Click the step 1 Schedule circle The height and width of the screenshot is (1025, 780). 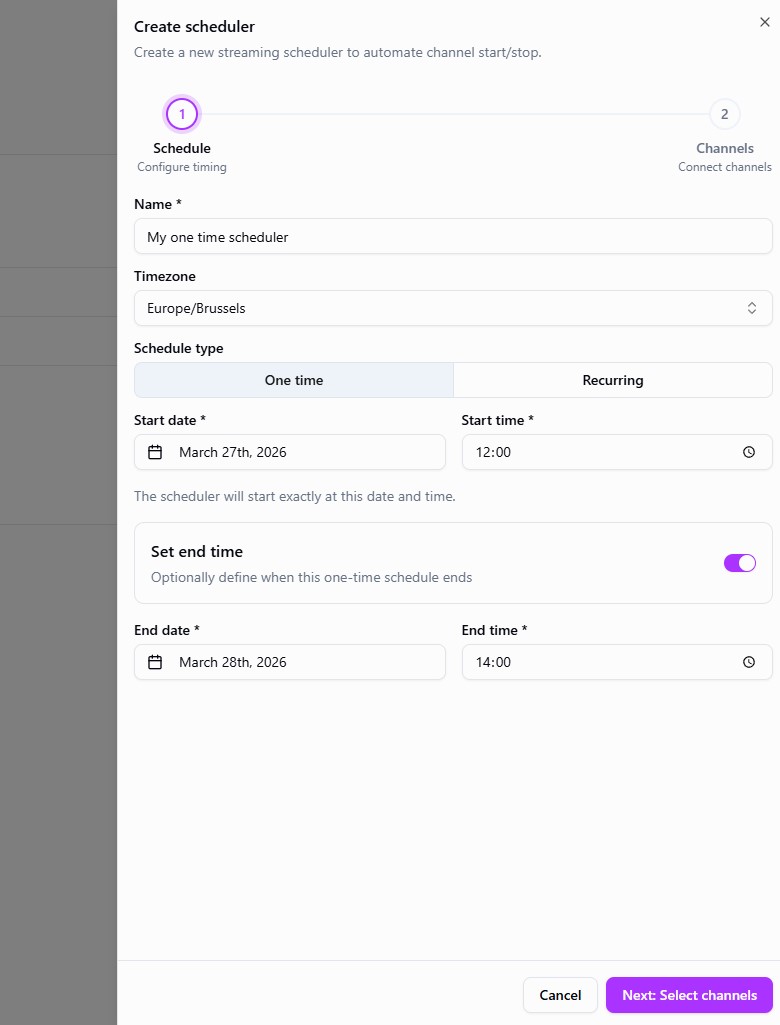click(182, 114)
